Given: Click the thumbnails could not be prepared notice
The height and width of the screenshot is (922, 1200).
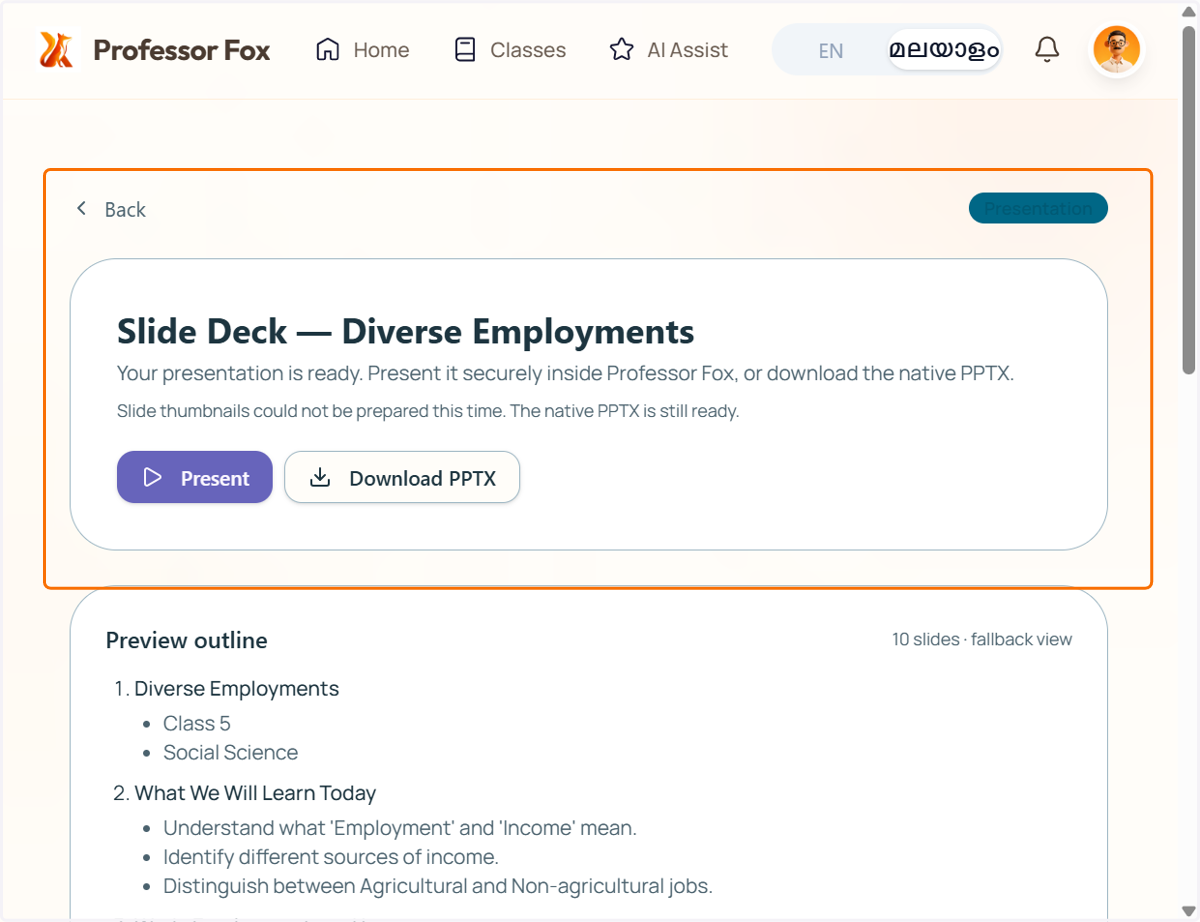Looking at the screenshot, I should pyautogui.click(x=428, y=411).
